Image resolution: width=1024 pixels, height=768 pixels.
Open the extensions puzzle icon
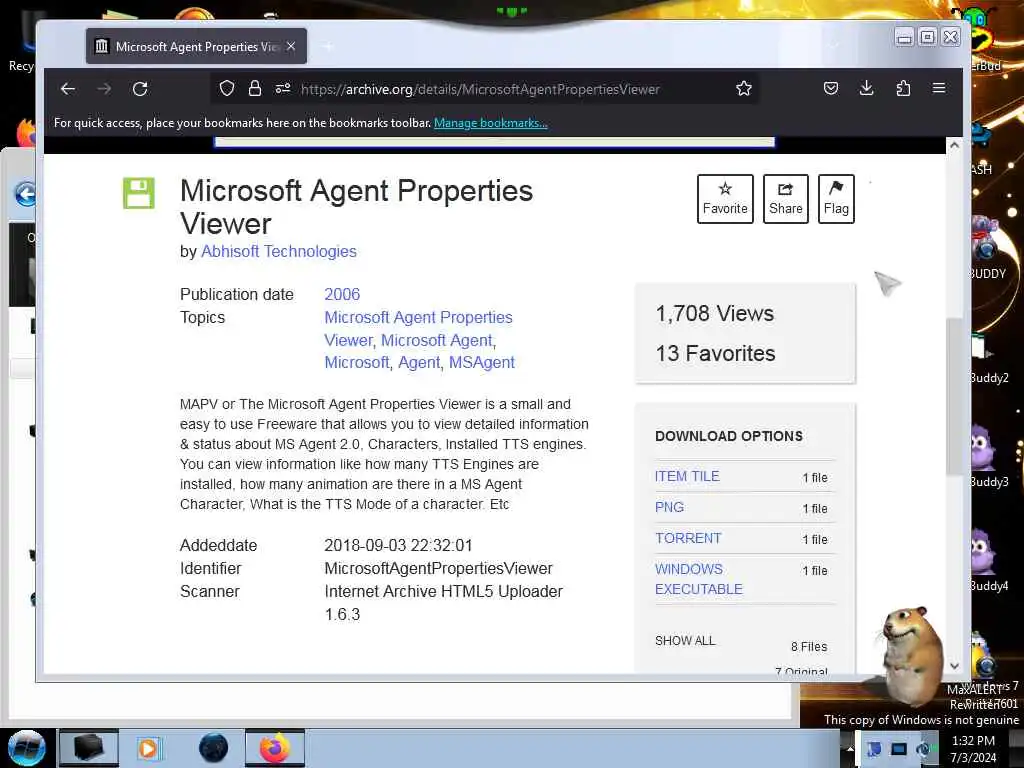903,88
